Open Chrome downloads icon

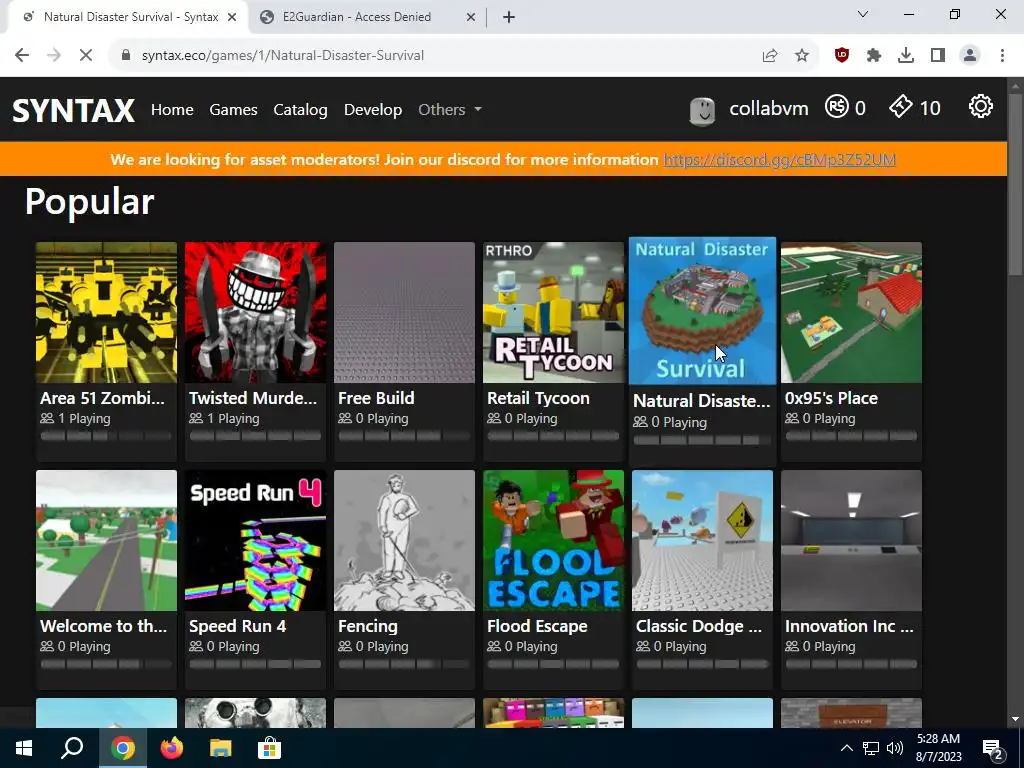tap(906, 56)
